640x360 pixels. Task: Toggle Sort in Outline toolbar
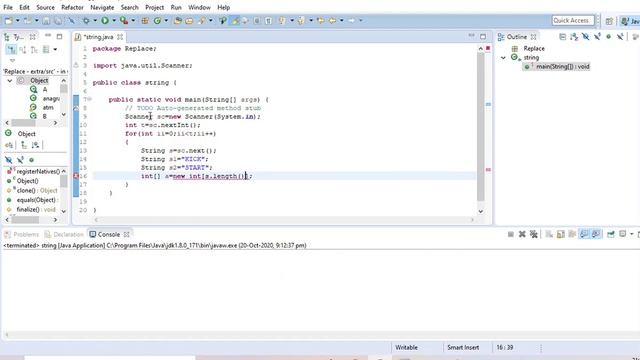574,37
